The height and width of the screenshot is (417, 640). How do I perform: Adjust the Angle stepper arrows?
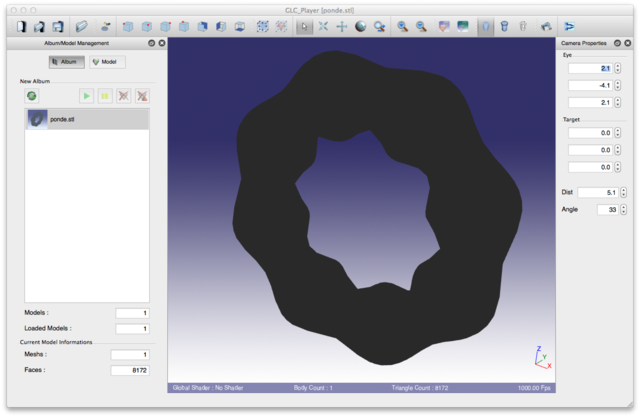coord(623,210)
